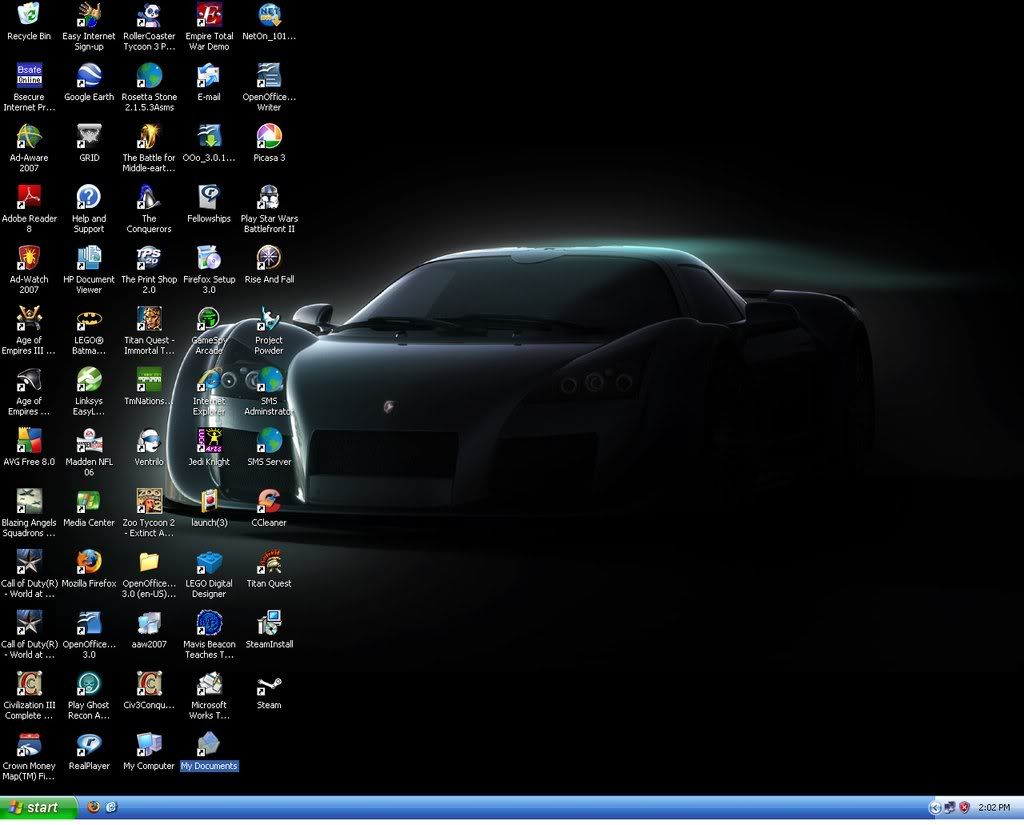Select the highlighted My Documents icon
Screen dimensions: 1024x825
click(209, 744)
